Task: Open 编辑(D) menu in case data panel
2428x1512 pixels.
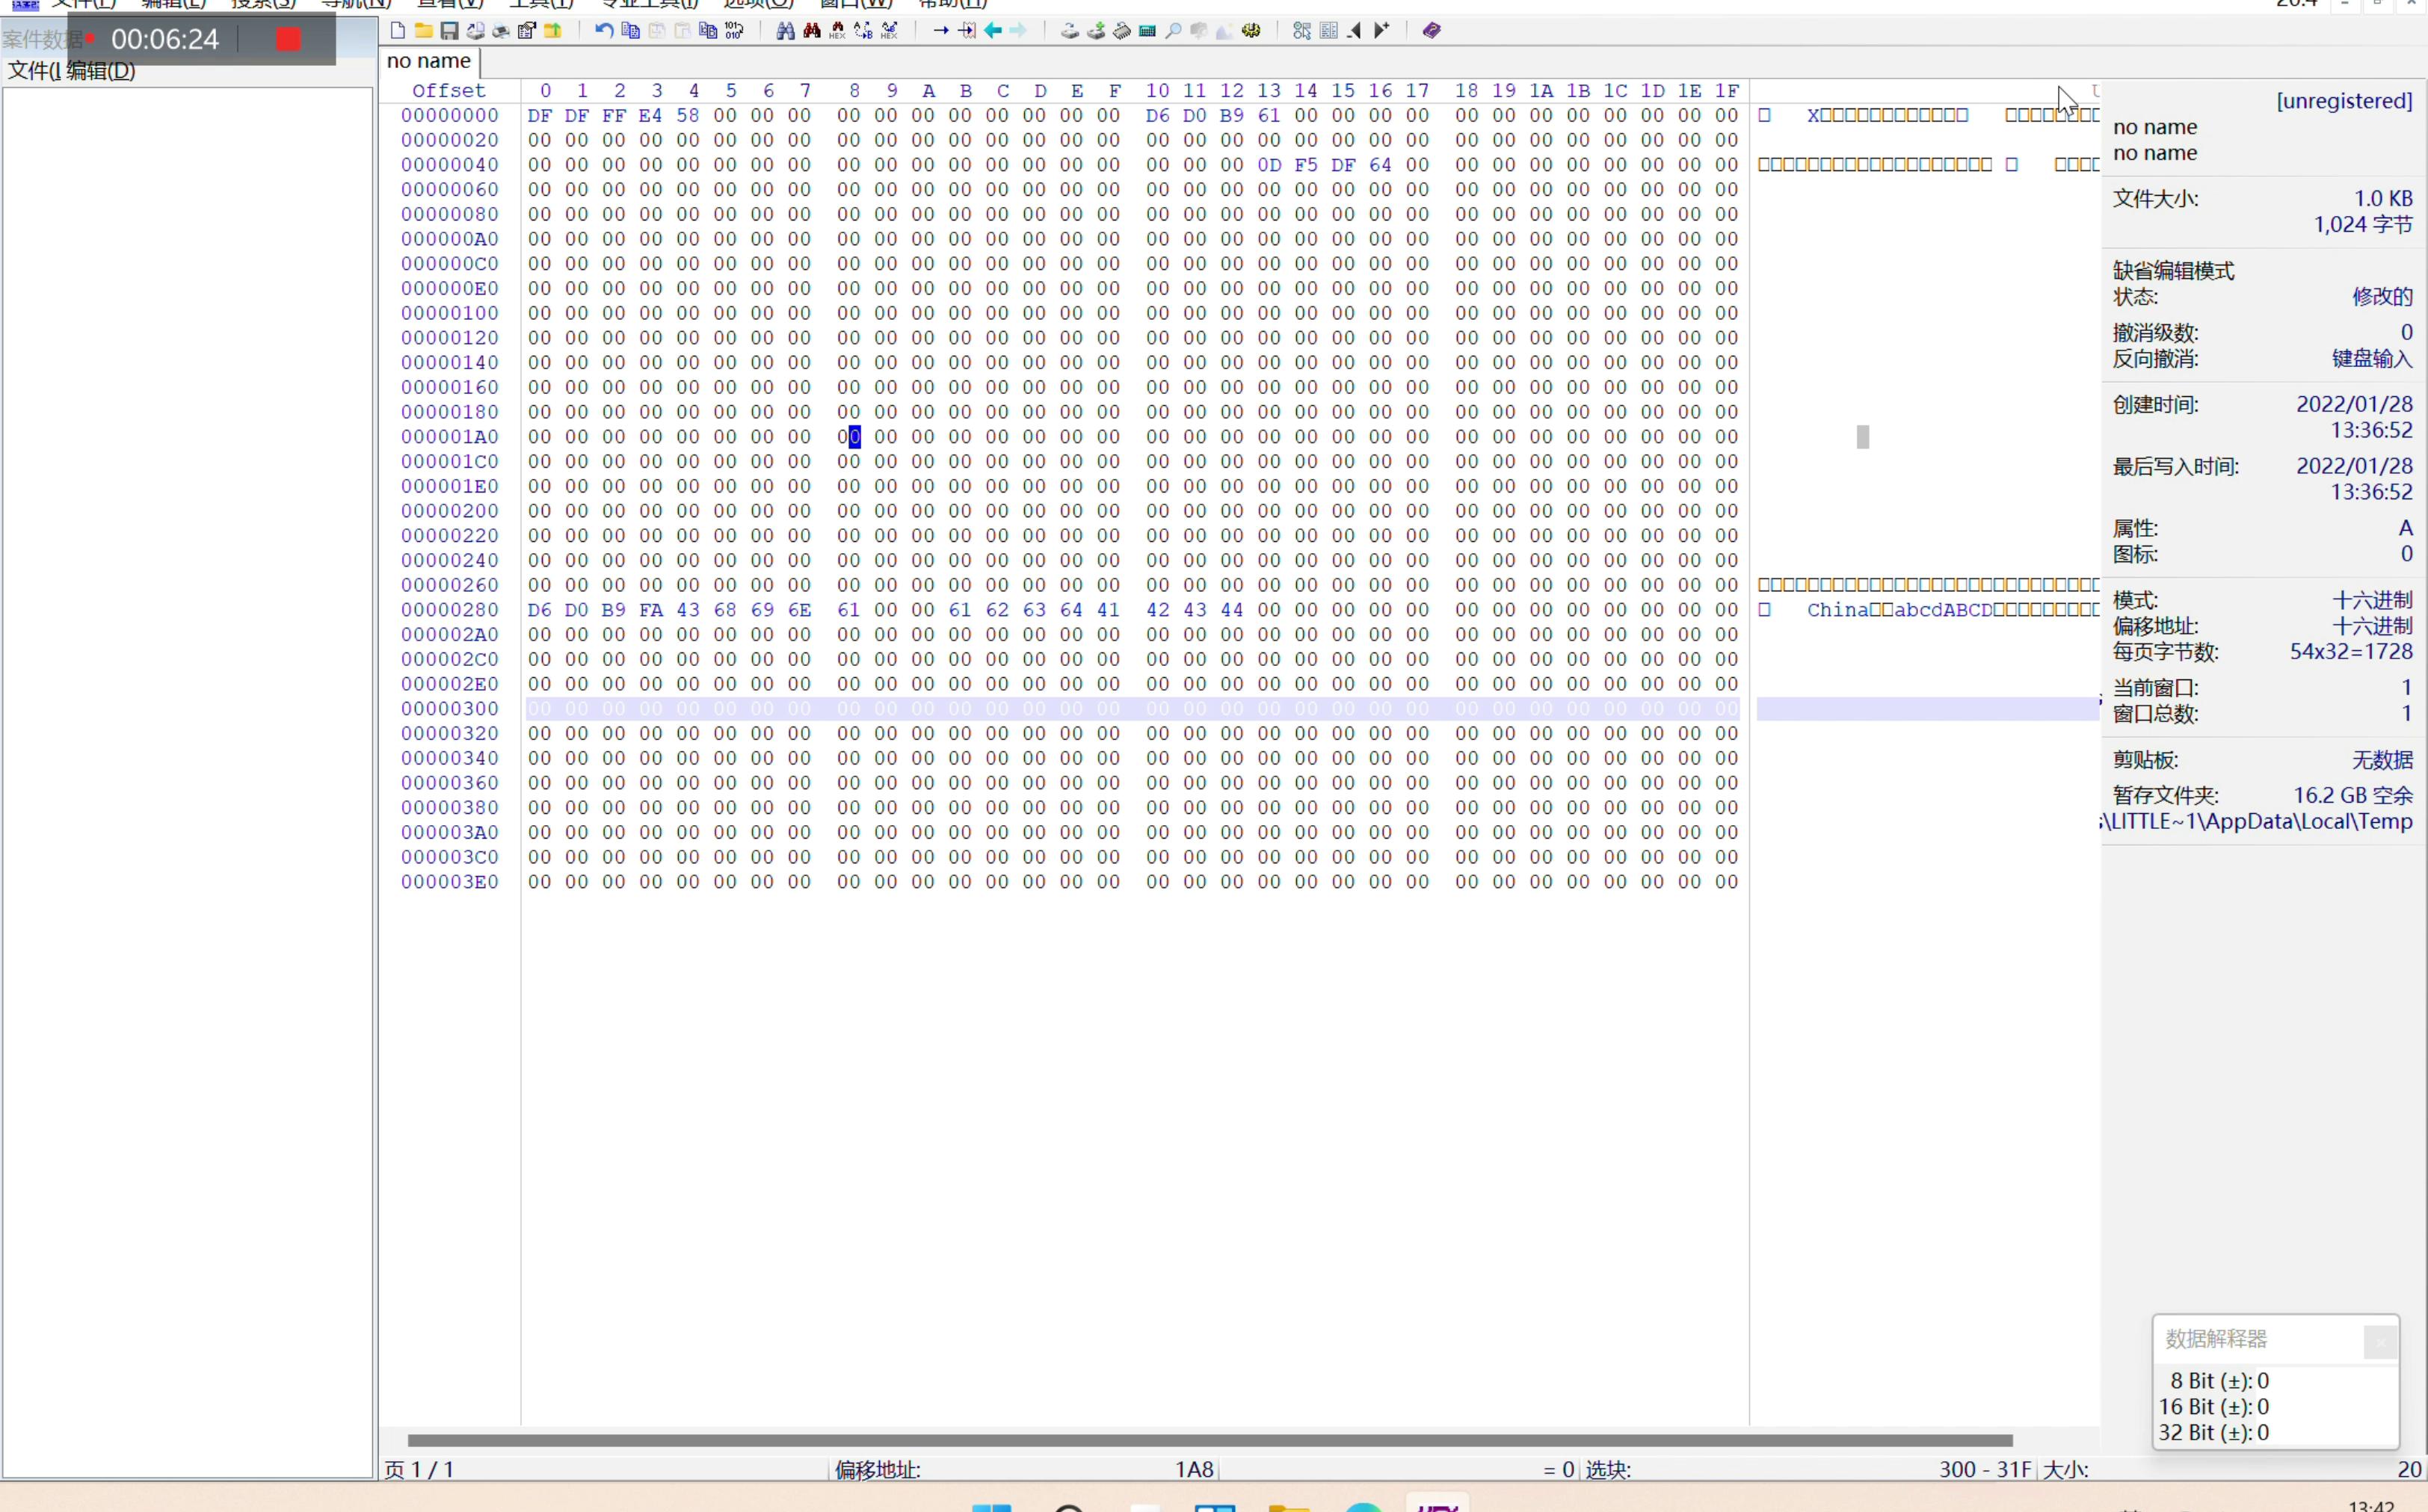Action: click(101, 71)
